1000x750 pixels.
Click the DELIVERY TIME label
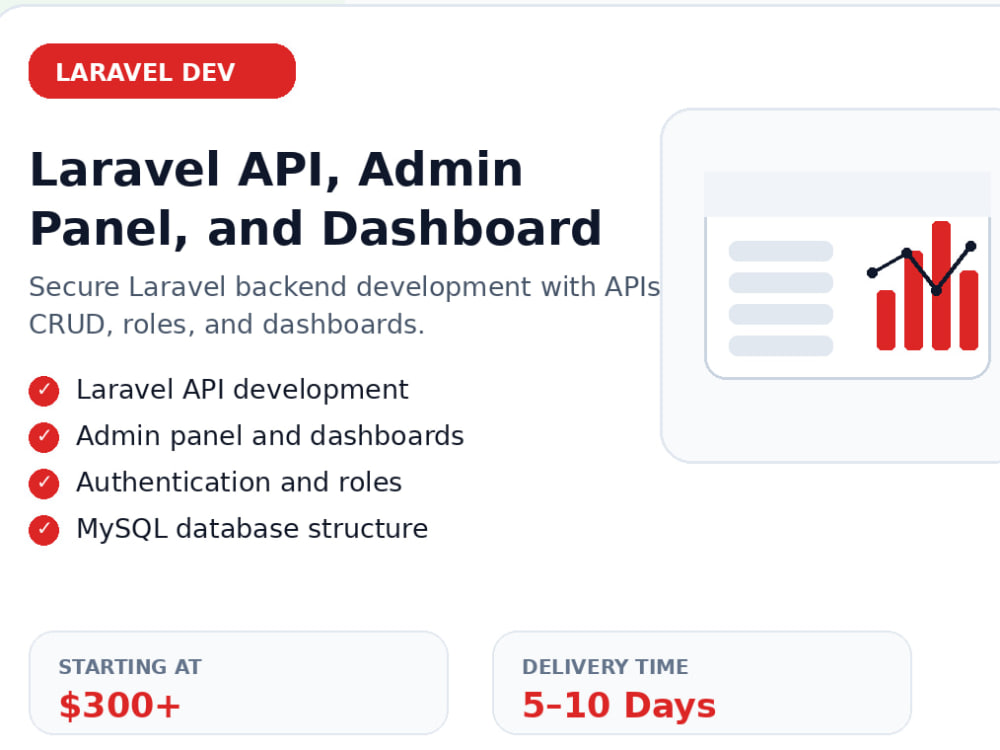point(605,666)
